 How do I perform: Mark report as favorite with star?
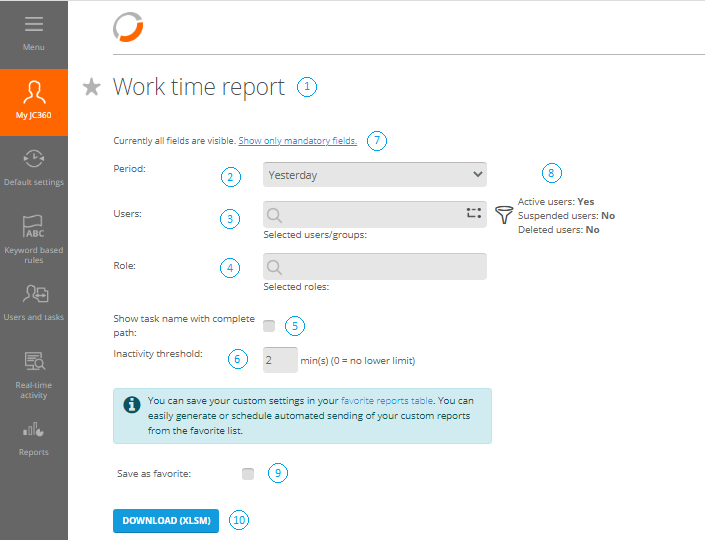tap(92, 87)
